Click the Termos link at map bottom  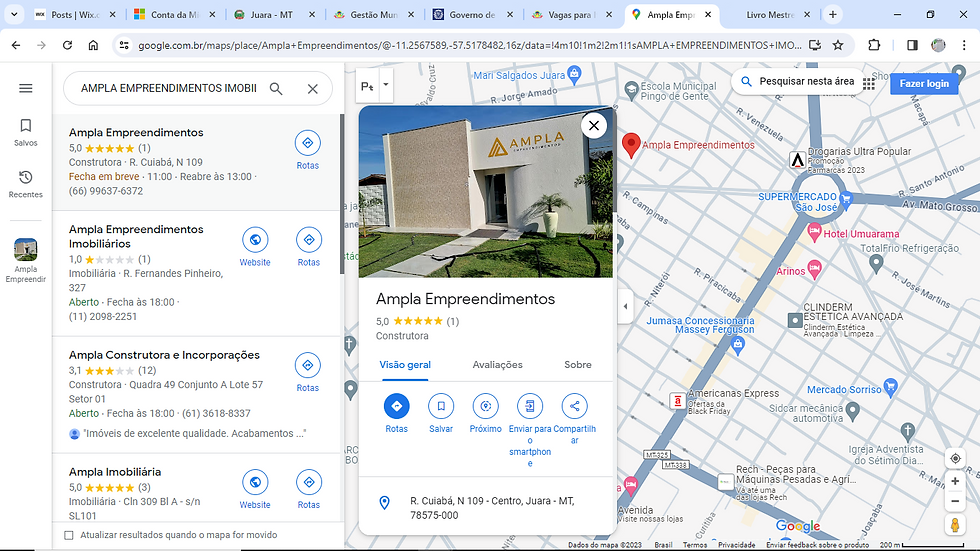(695, 545)
